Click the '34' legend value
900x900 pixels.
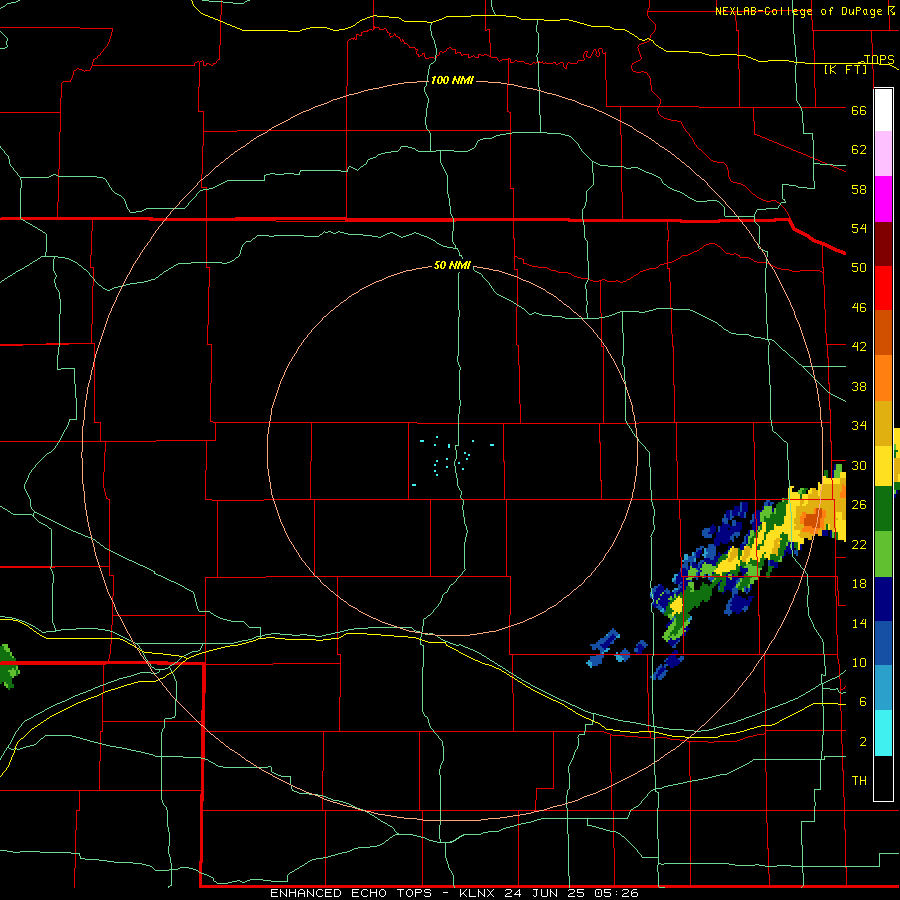tap(859, 426)
